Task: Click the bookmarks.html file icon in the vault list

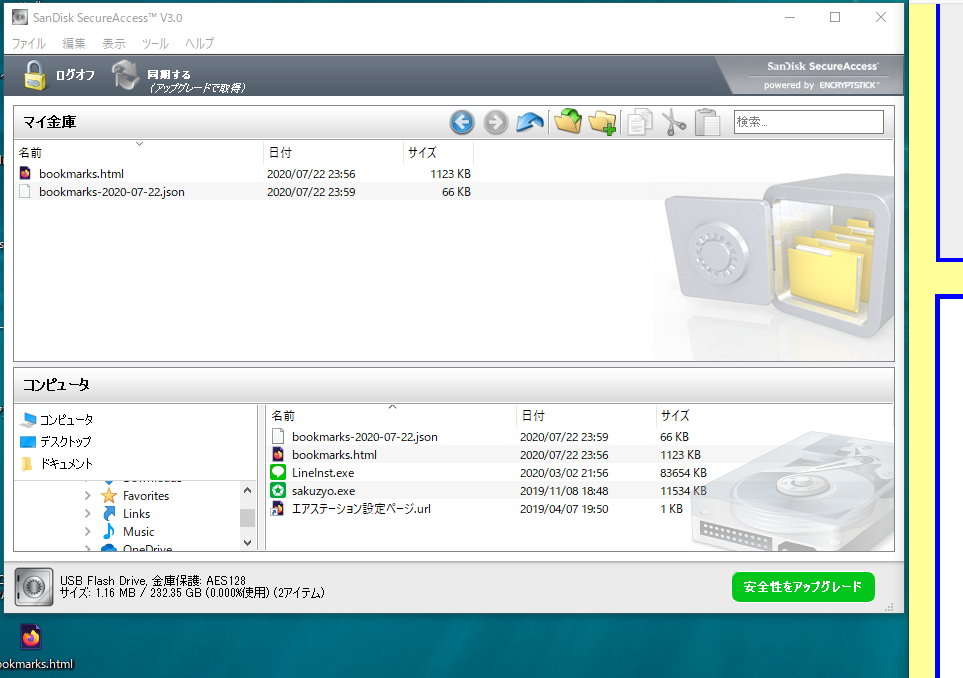Action: pyautogui.click(x=25, y=173)
